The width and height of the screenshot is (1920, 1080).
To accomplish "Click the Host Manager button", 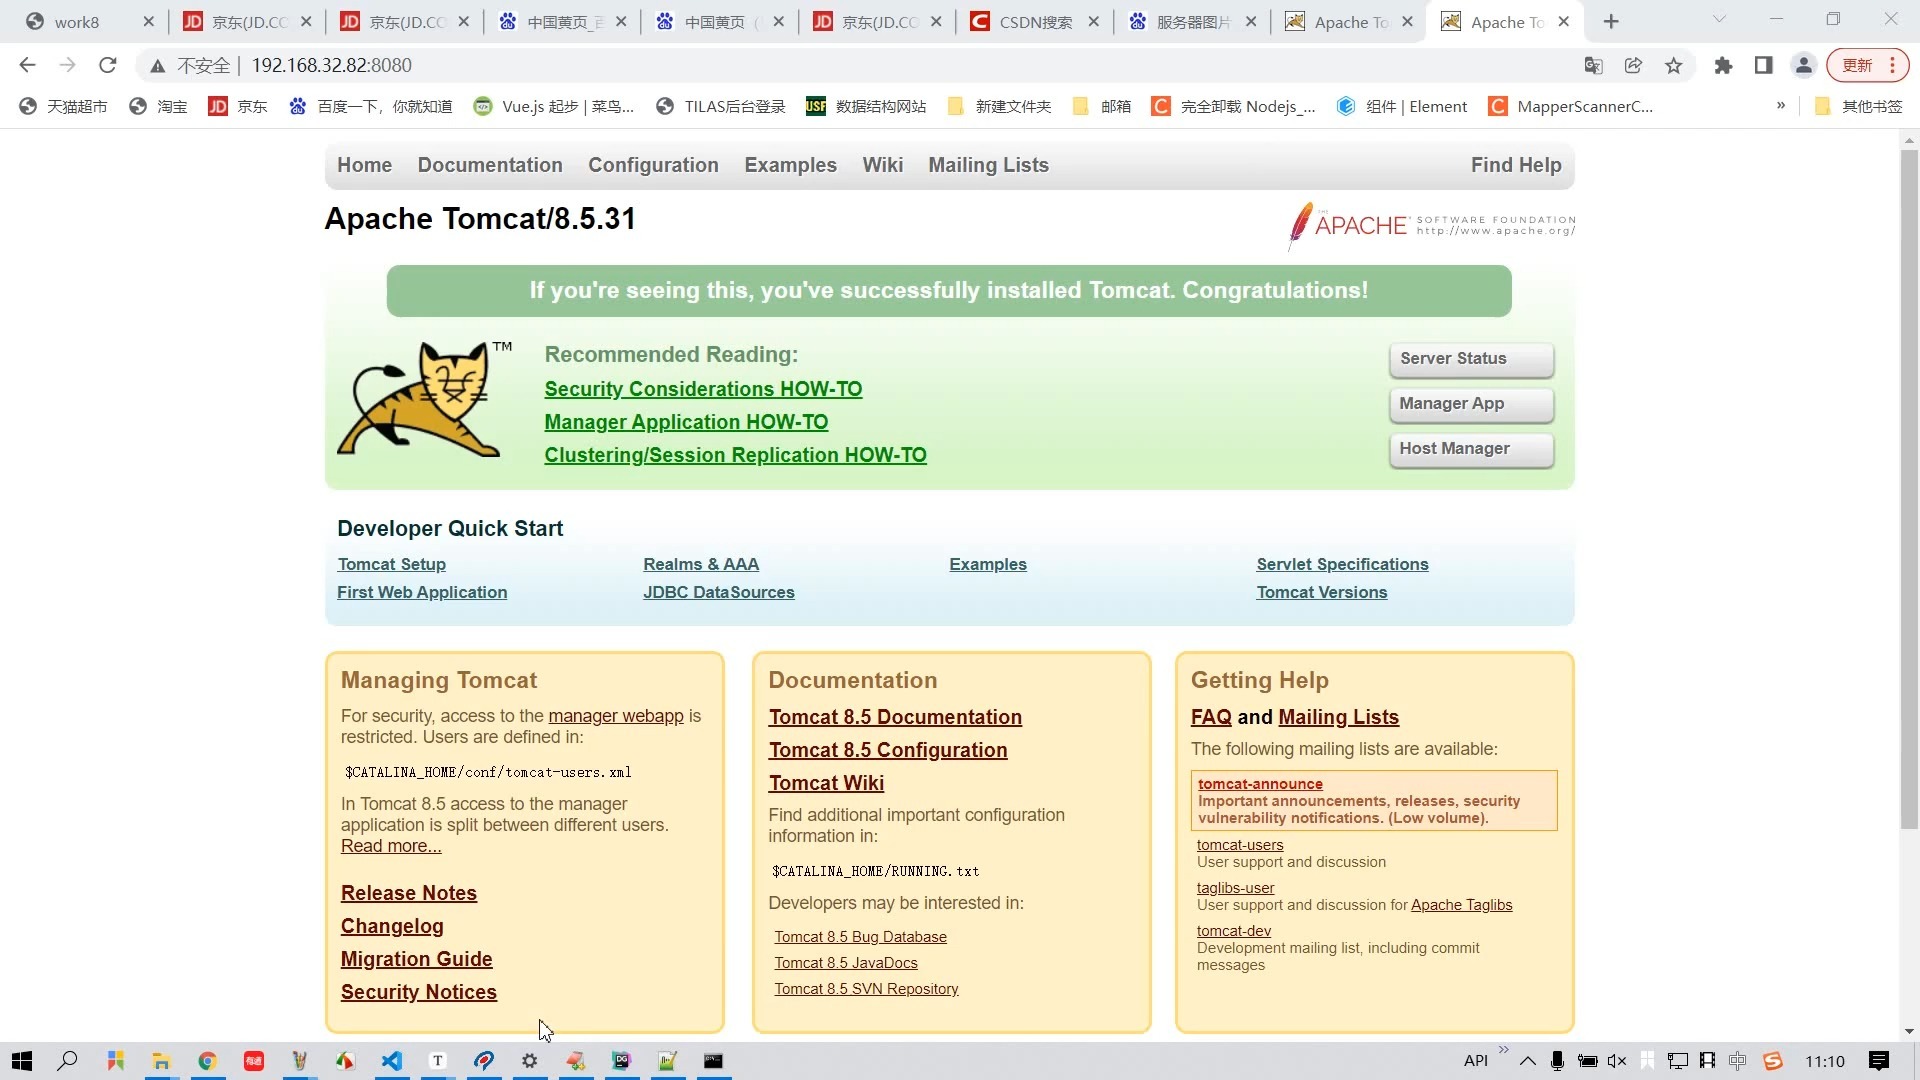I will pos(1471,449).
